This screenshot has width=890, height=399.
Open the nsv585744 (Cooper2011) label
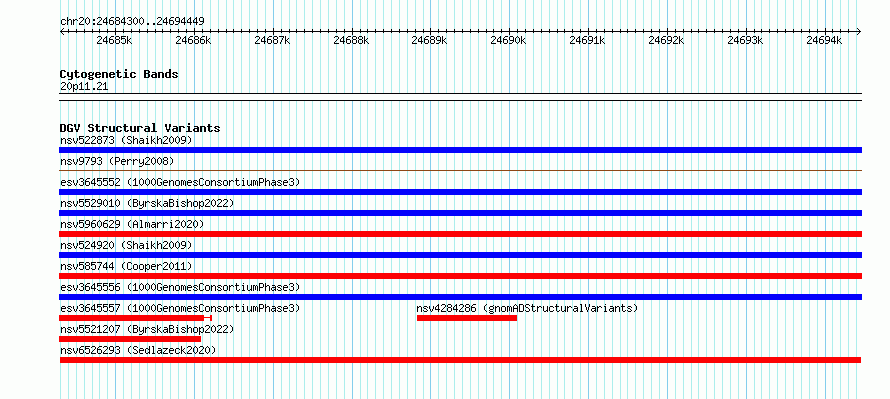pos(126,266)
